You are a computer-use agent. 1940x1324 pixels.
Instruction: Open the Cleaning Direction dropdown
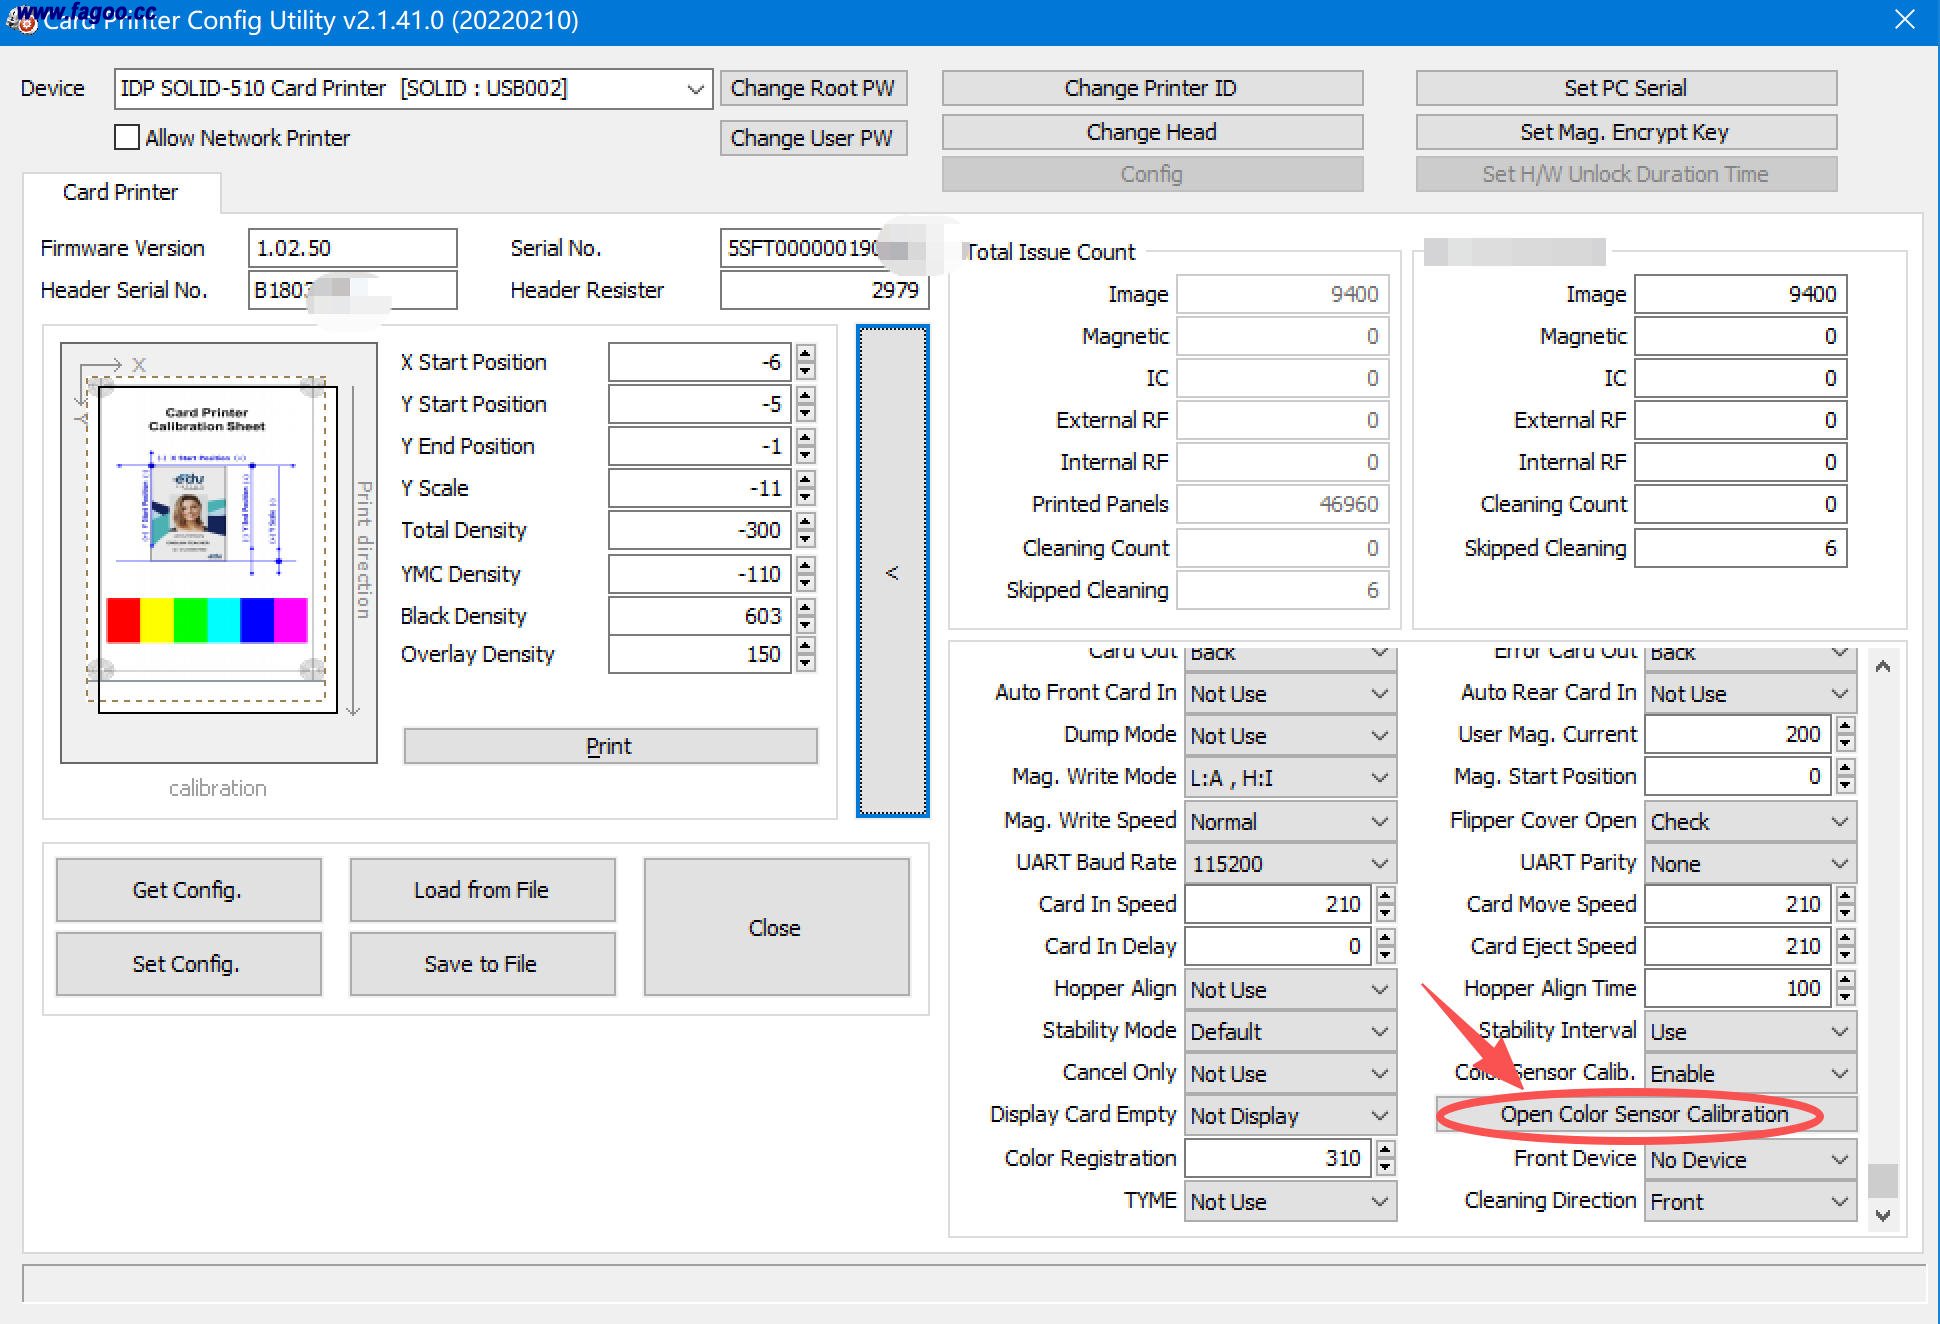[x=1839, y=1201]
